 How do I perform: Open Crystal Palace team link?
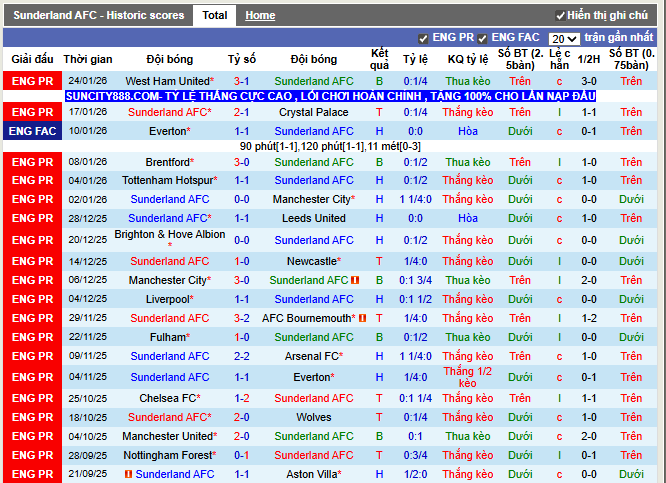[313, 112]
